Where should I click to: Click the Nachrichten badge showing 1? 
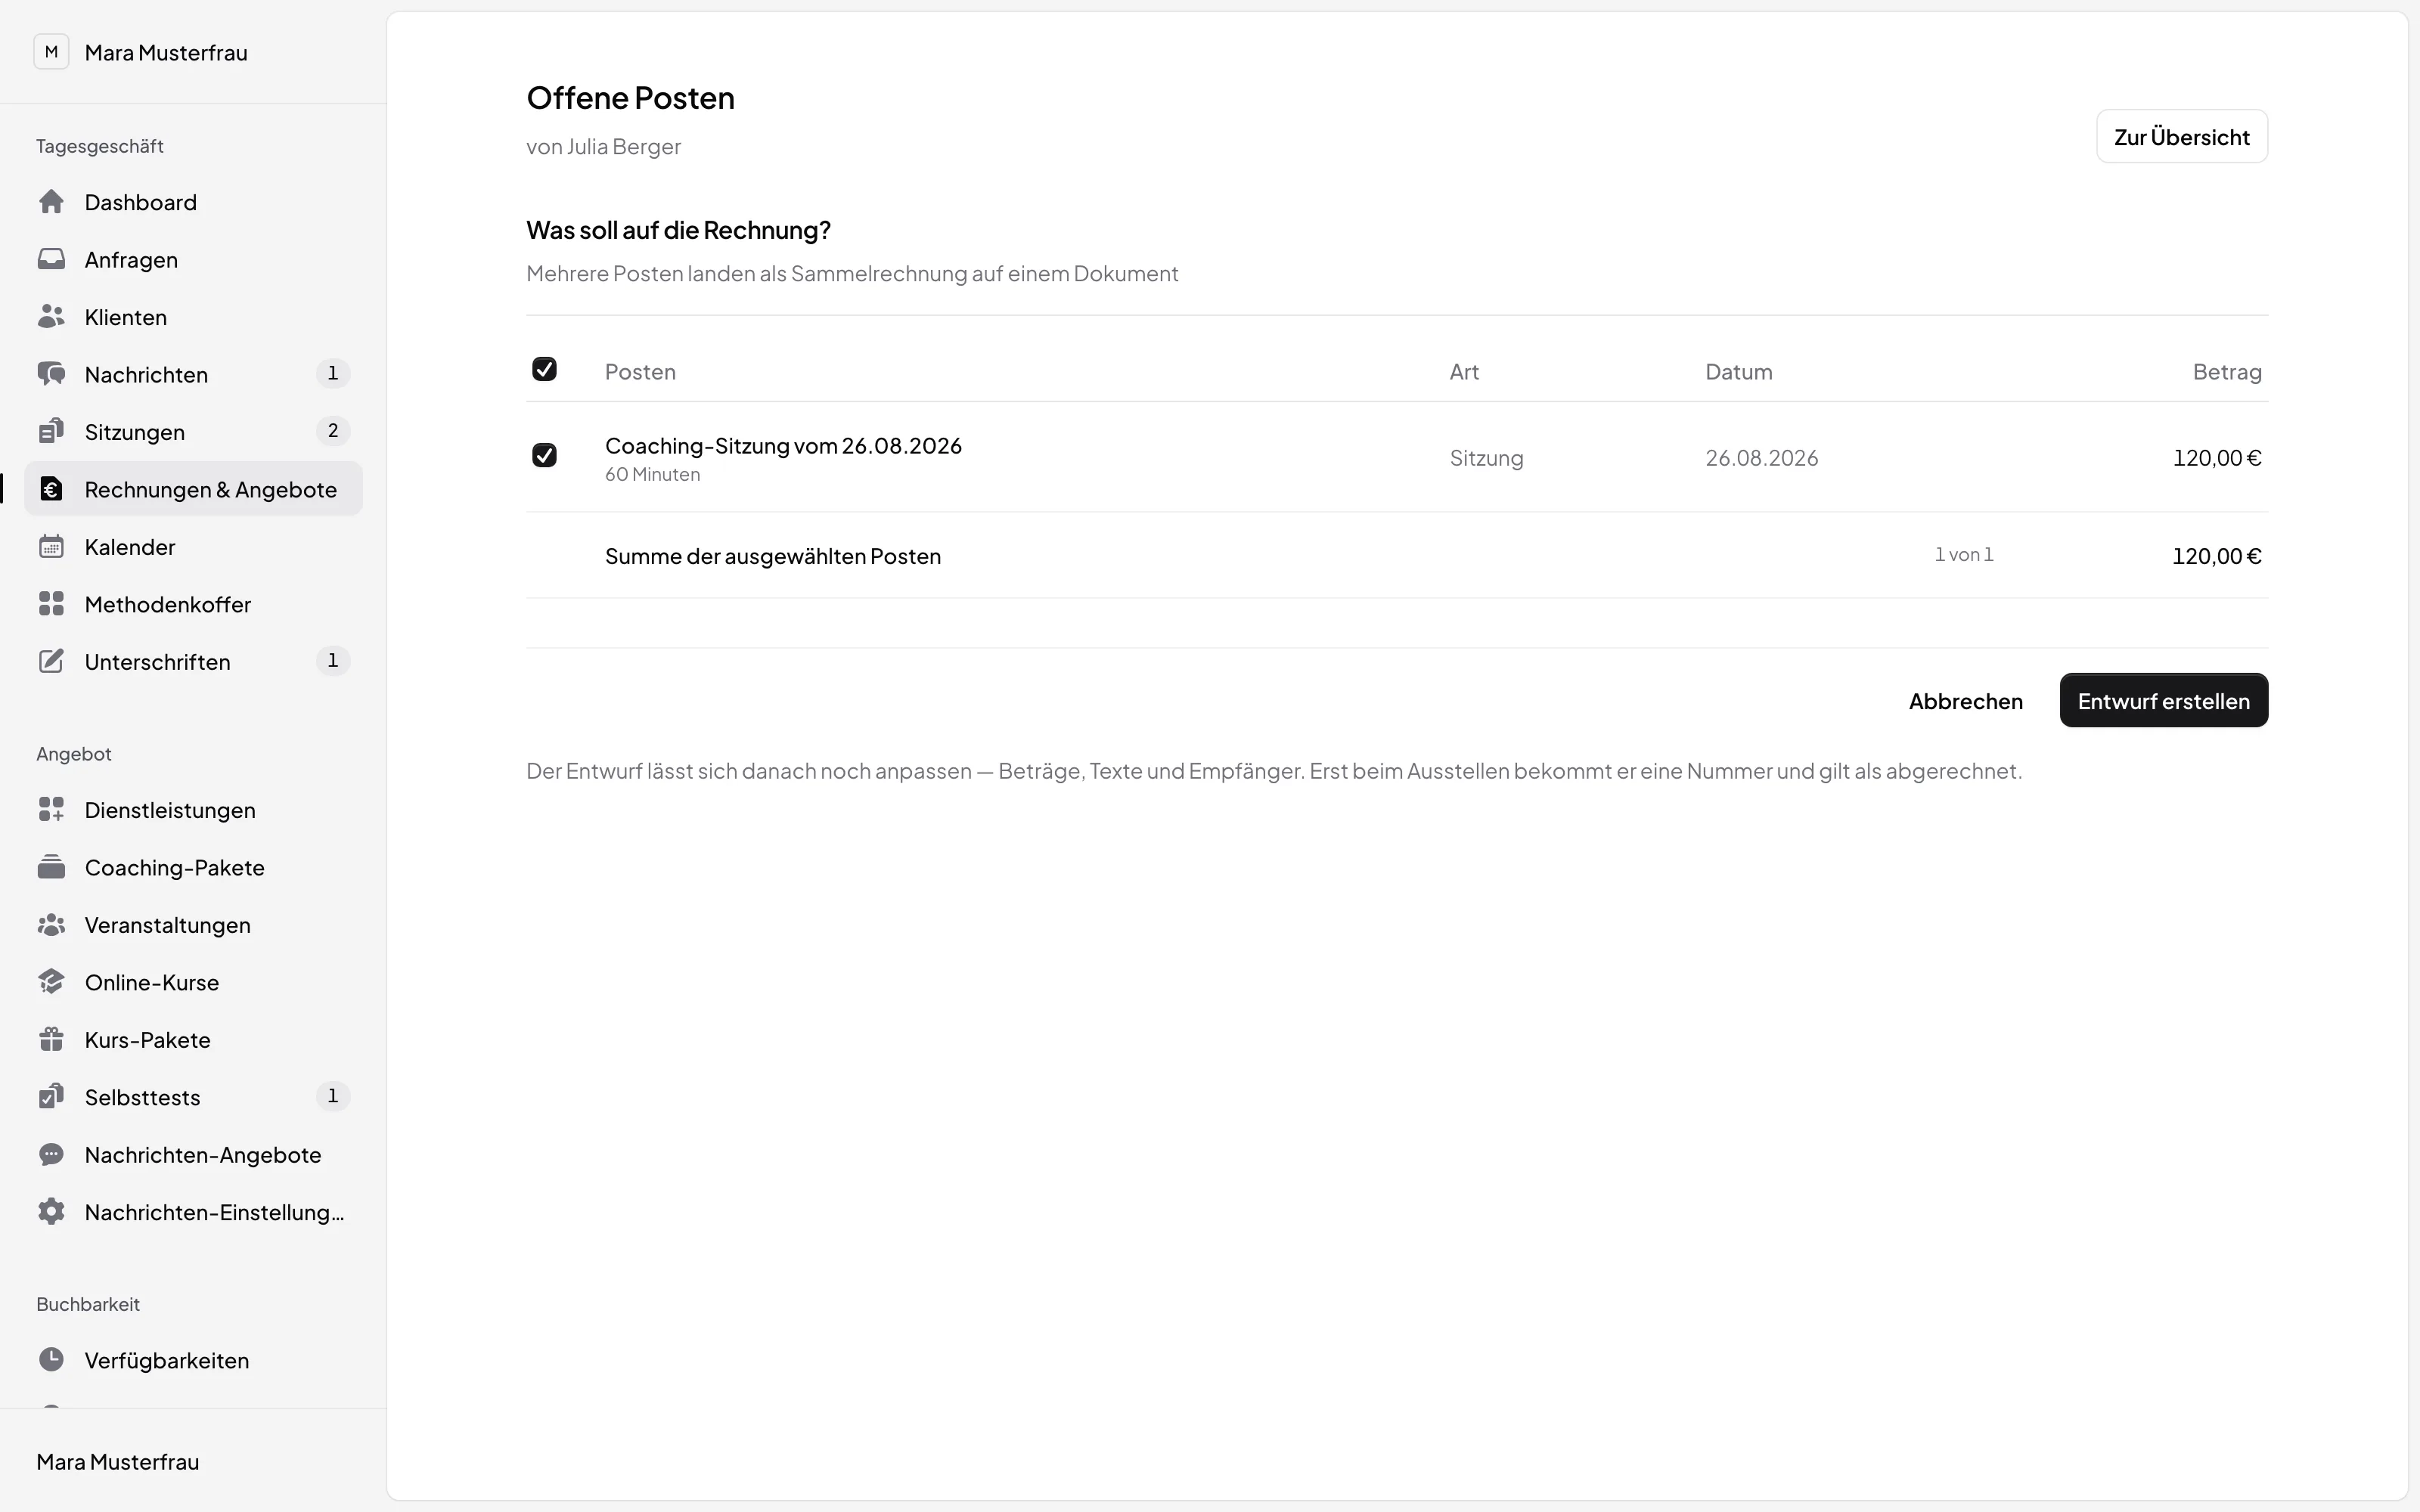[333, 374]
